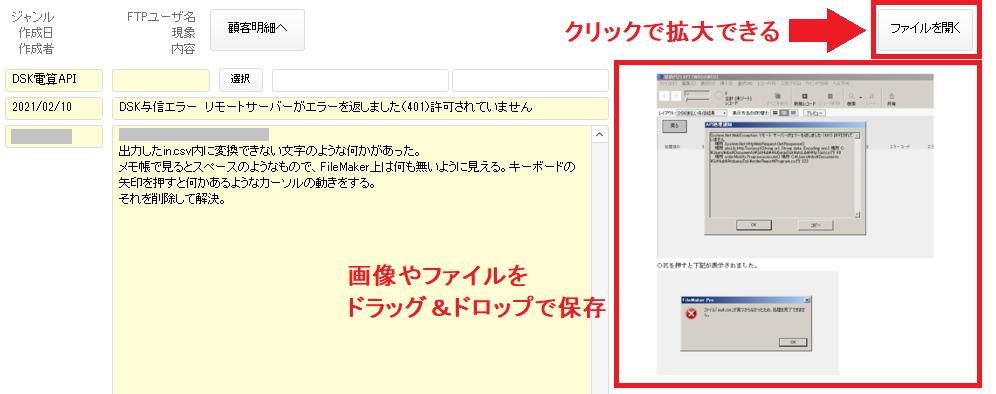Click the empty yellow FTP user name field
This screenshot has width=996, height=394.
point(161,80)
